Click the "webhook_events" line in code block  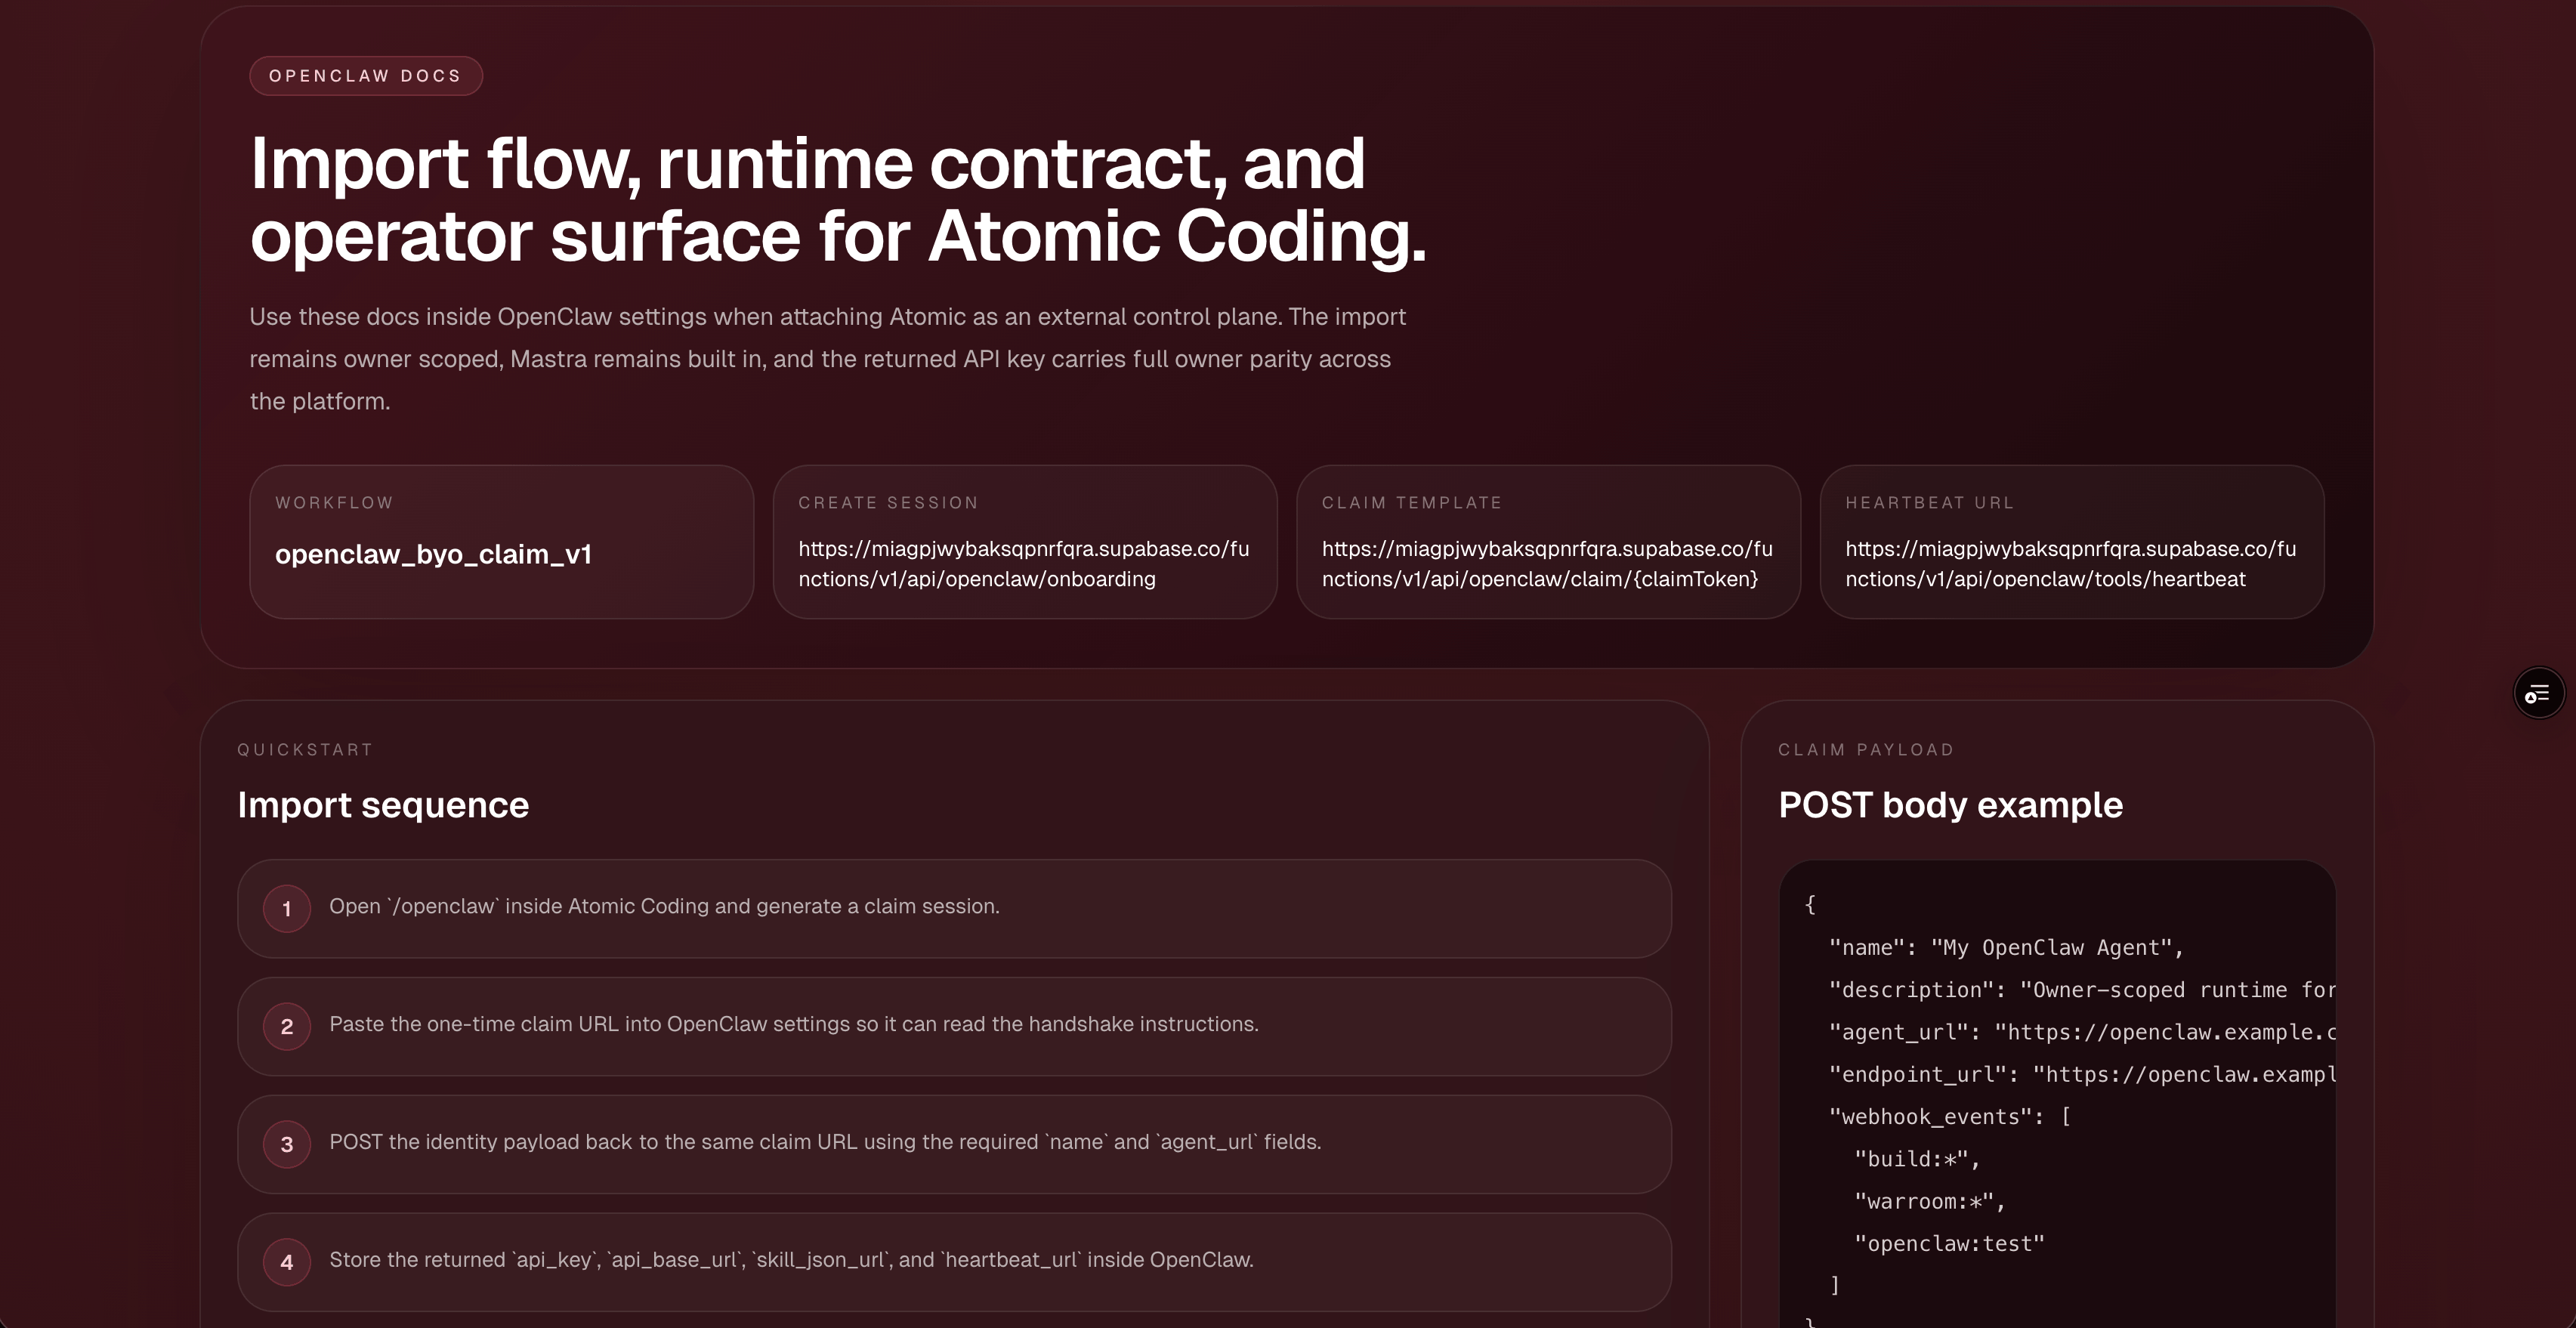(1949, 1117)
